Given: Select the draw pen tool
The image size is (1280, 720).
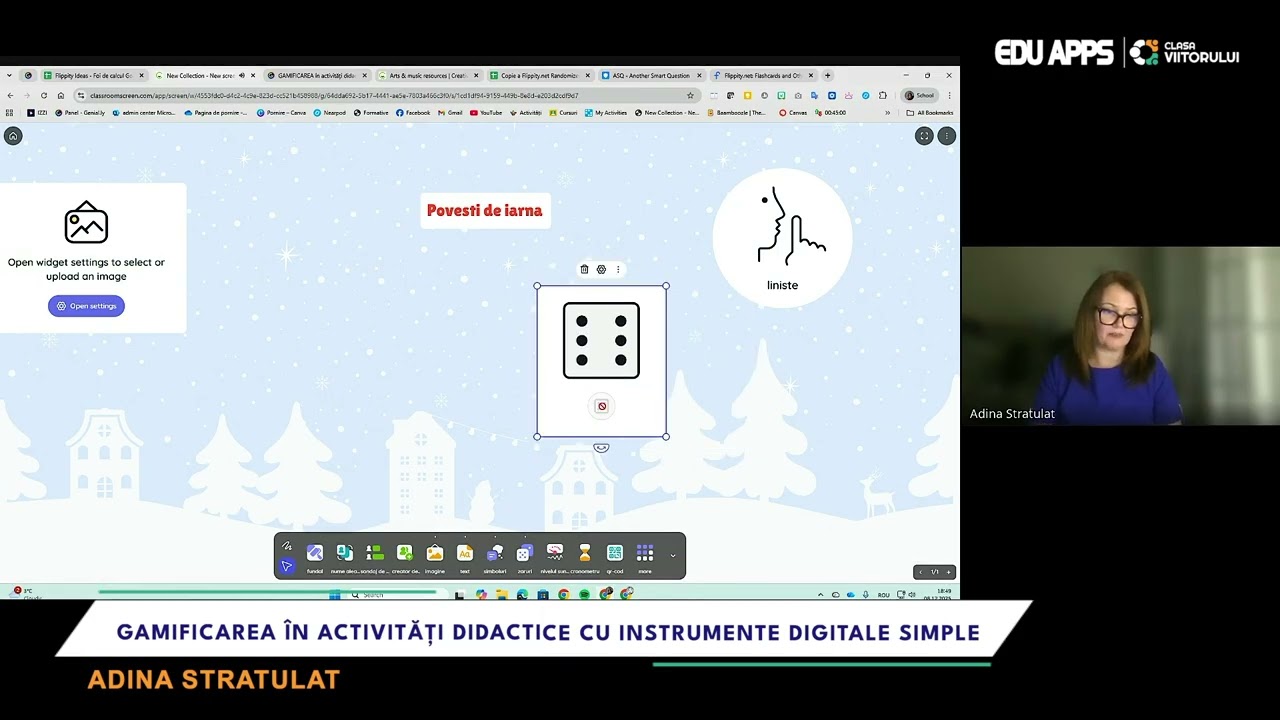Looking at the screenshot, I should pos(287,546).
